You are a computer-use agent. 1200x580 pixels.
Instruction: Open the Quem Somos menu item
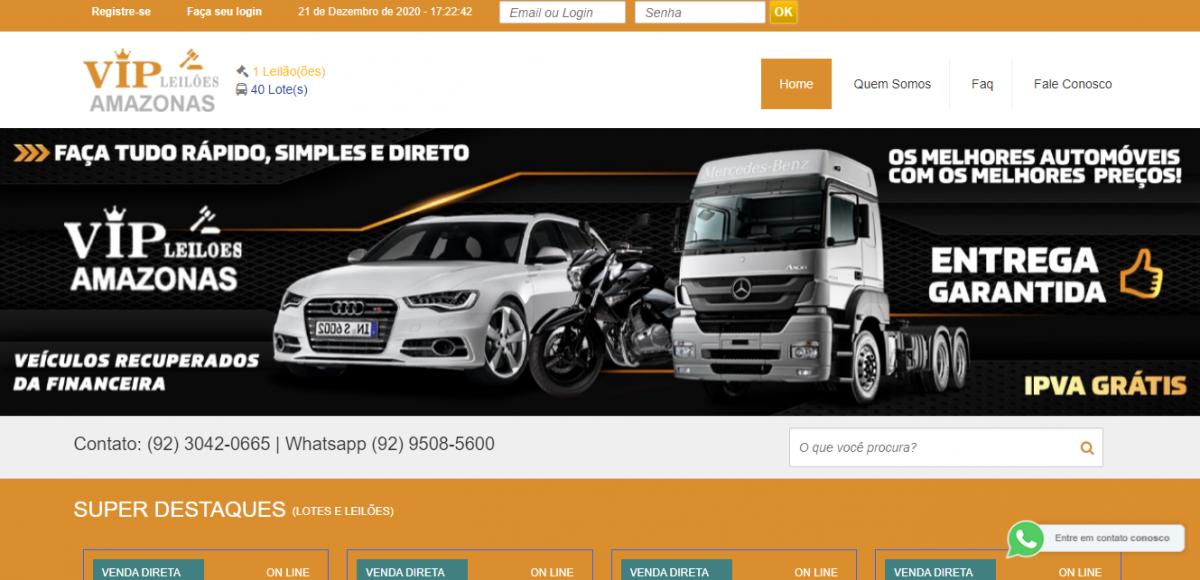click(892, 84)
